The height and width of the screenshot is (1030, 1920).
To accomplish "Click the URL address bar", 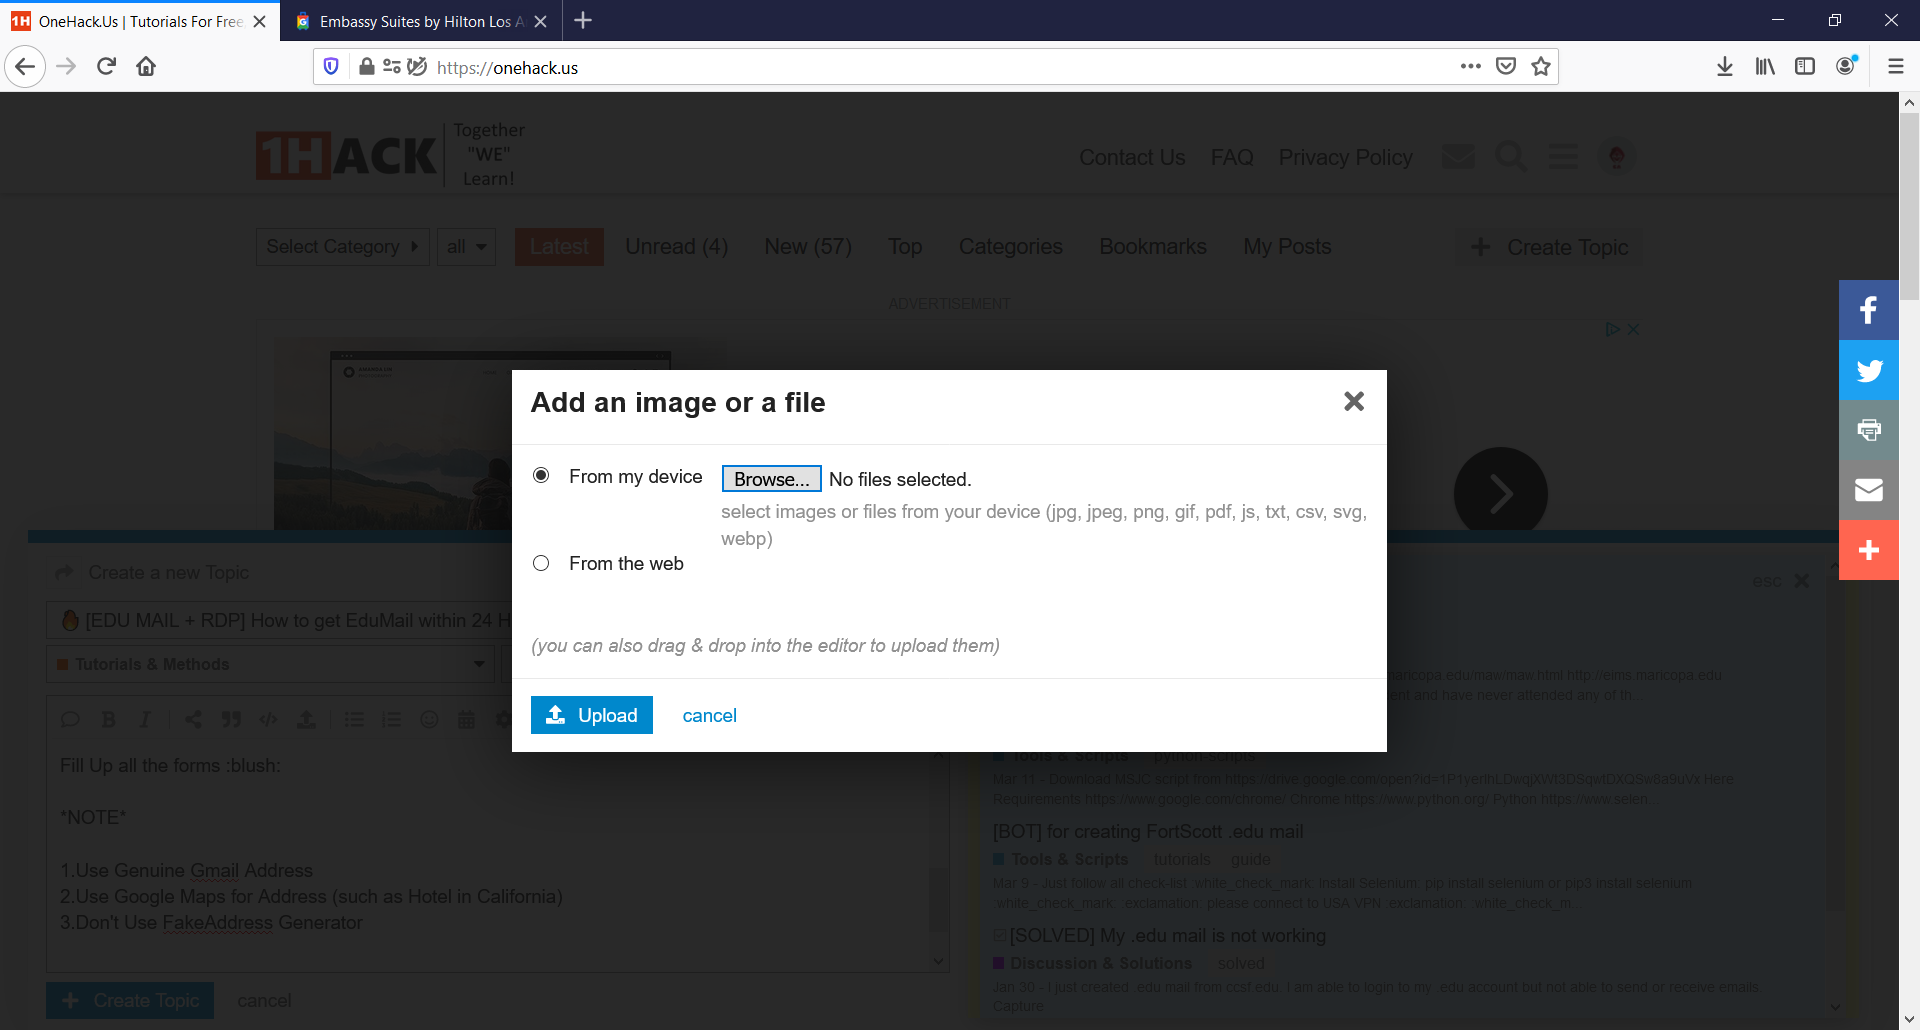I will pyautogui.click(x=900, y=67).
